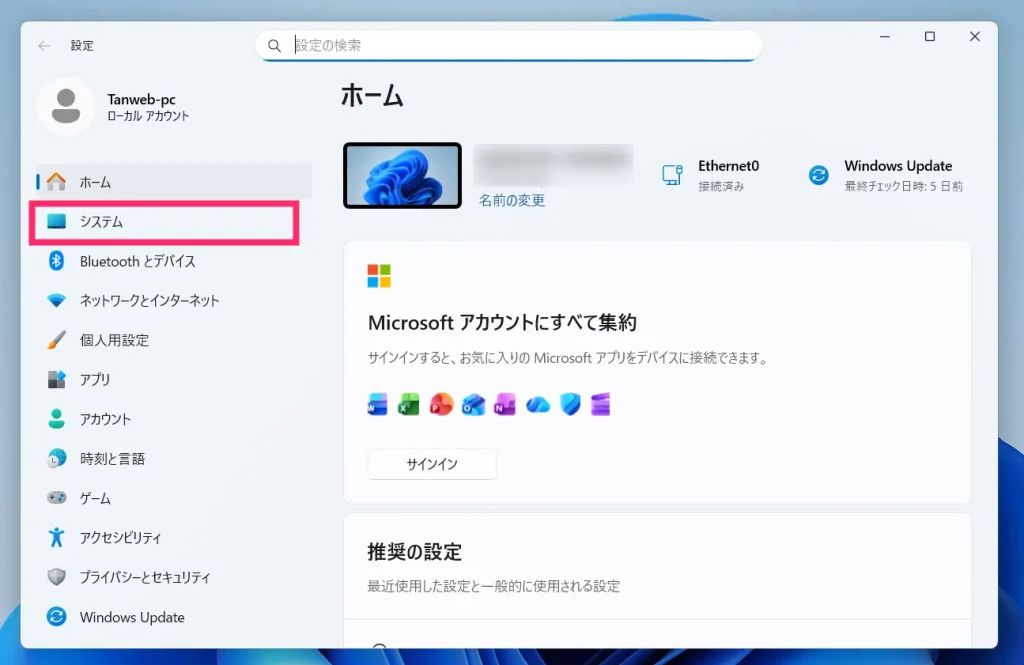Maximize the Settings window

[930, 37]
